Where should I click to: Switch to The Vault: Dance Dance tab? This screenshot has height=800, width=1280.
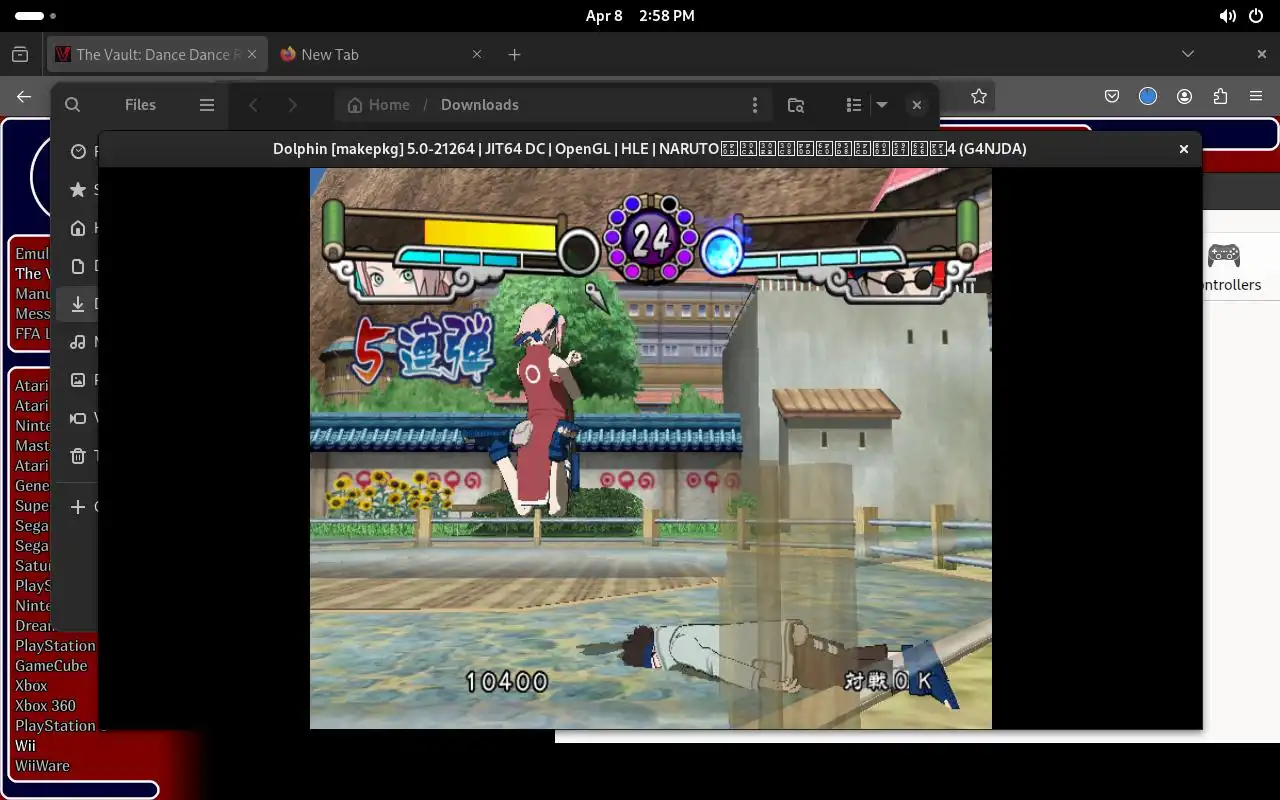click(157, 54)
